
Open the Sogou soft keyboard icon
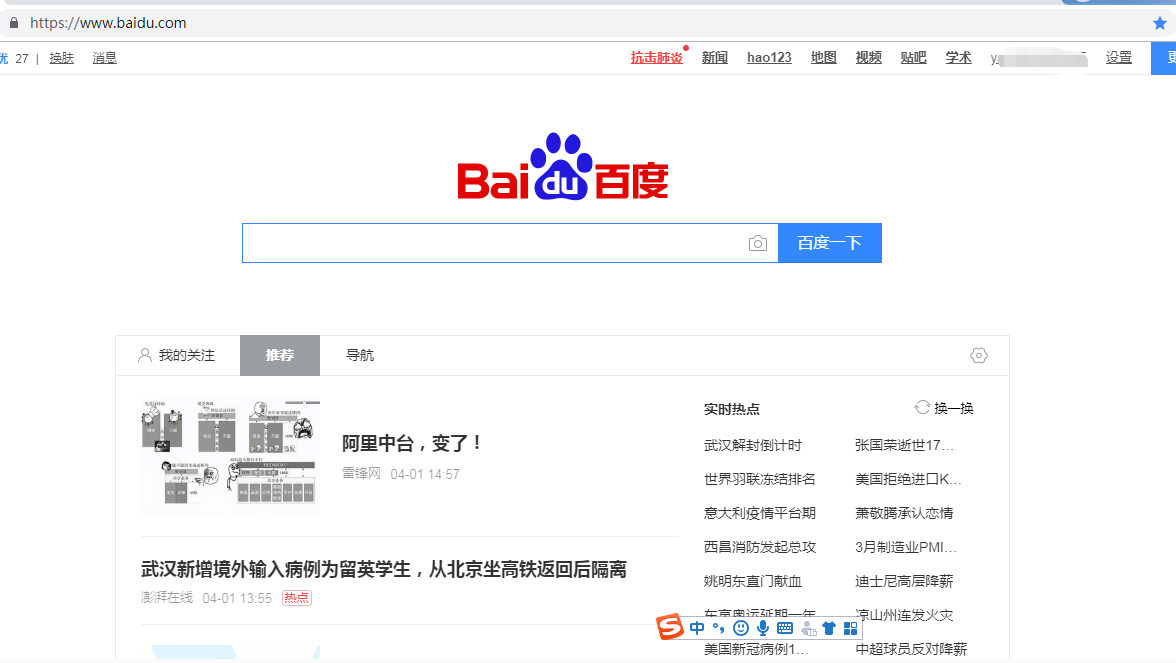[785, 628]
